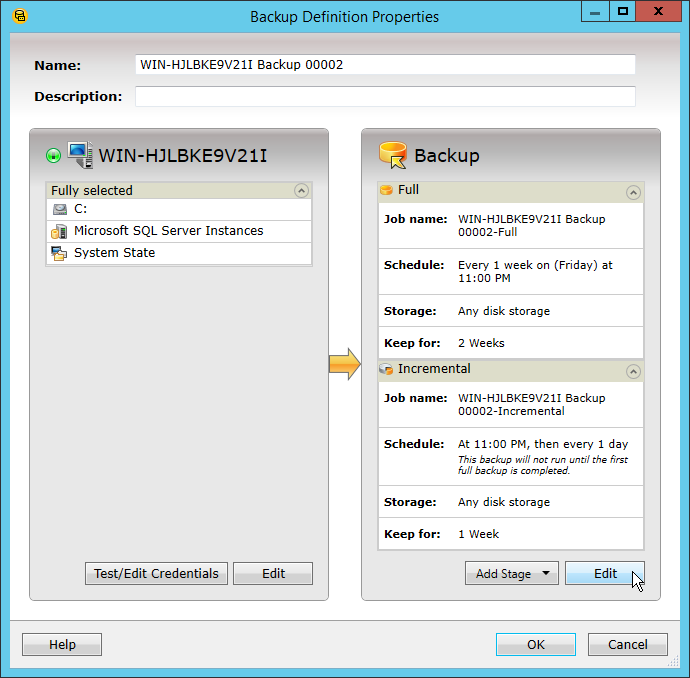Click the C: drive icon

[x=60, y=209]
